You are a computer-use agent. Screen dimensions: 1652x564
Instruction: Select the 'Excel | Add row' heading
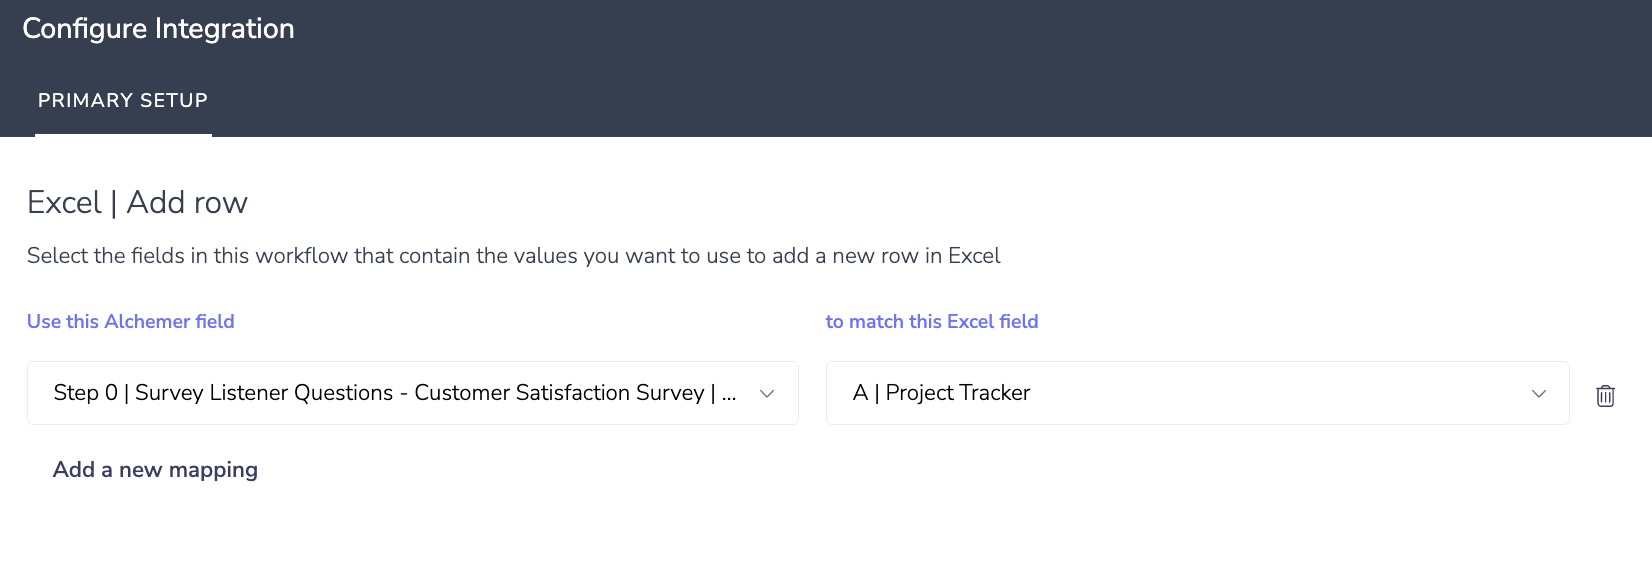(137, 203)
